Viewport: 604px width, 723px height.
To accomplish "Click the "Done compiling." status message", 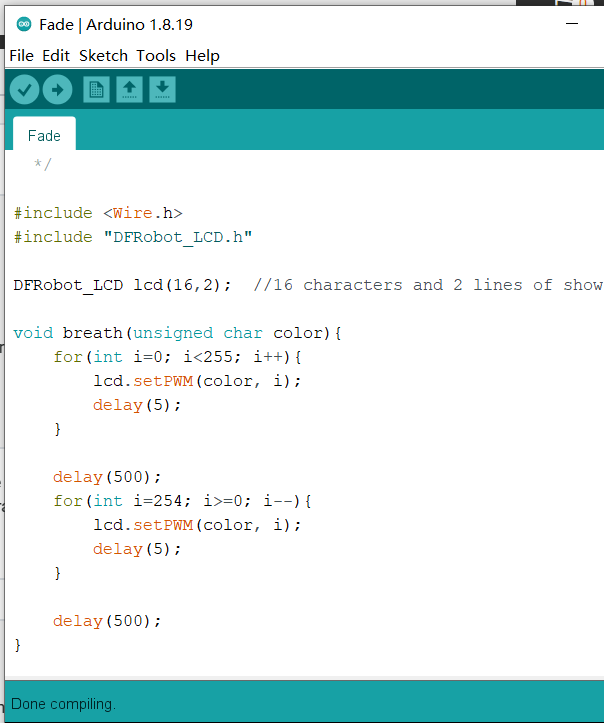I will click(64, 704).
